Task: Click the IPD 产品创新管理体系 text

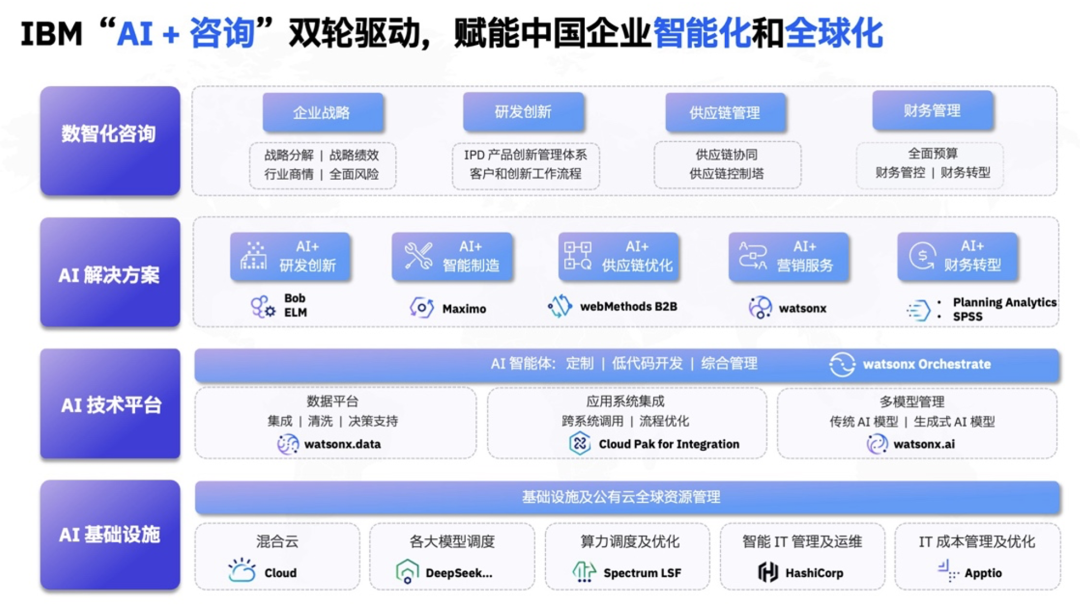Action: point(525,155)
